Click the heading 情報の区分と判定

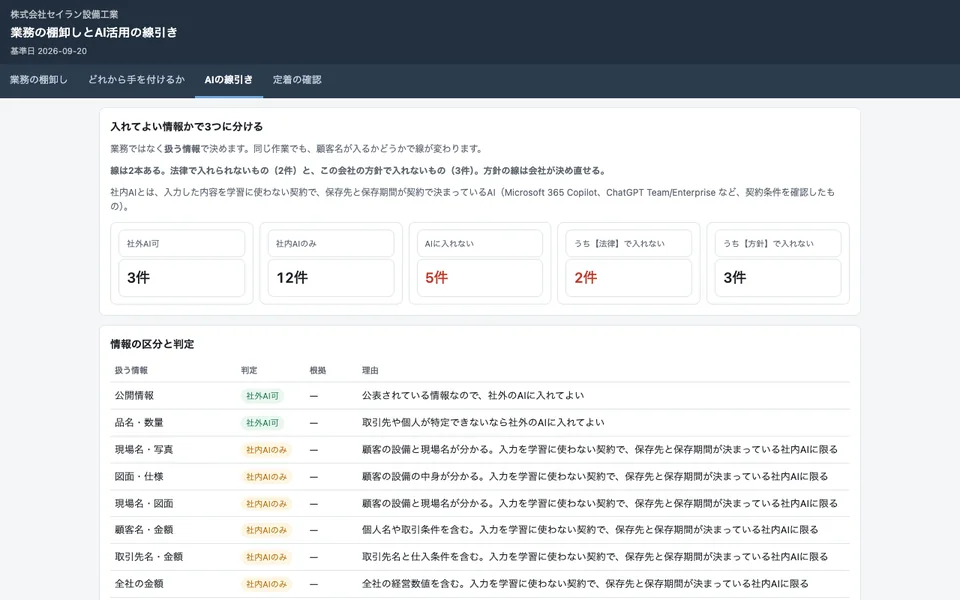point(152,344)
